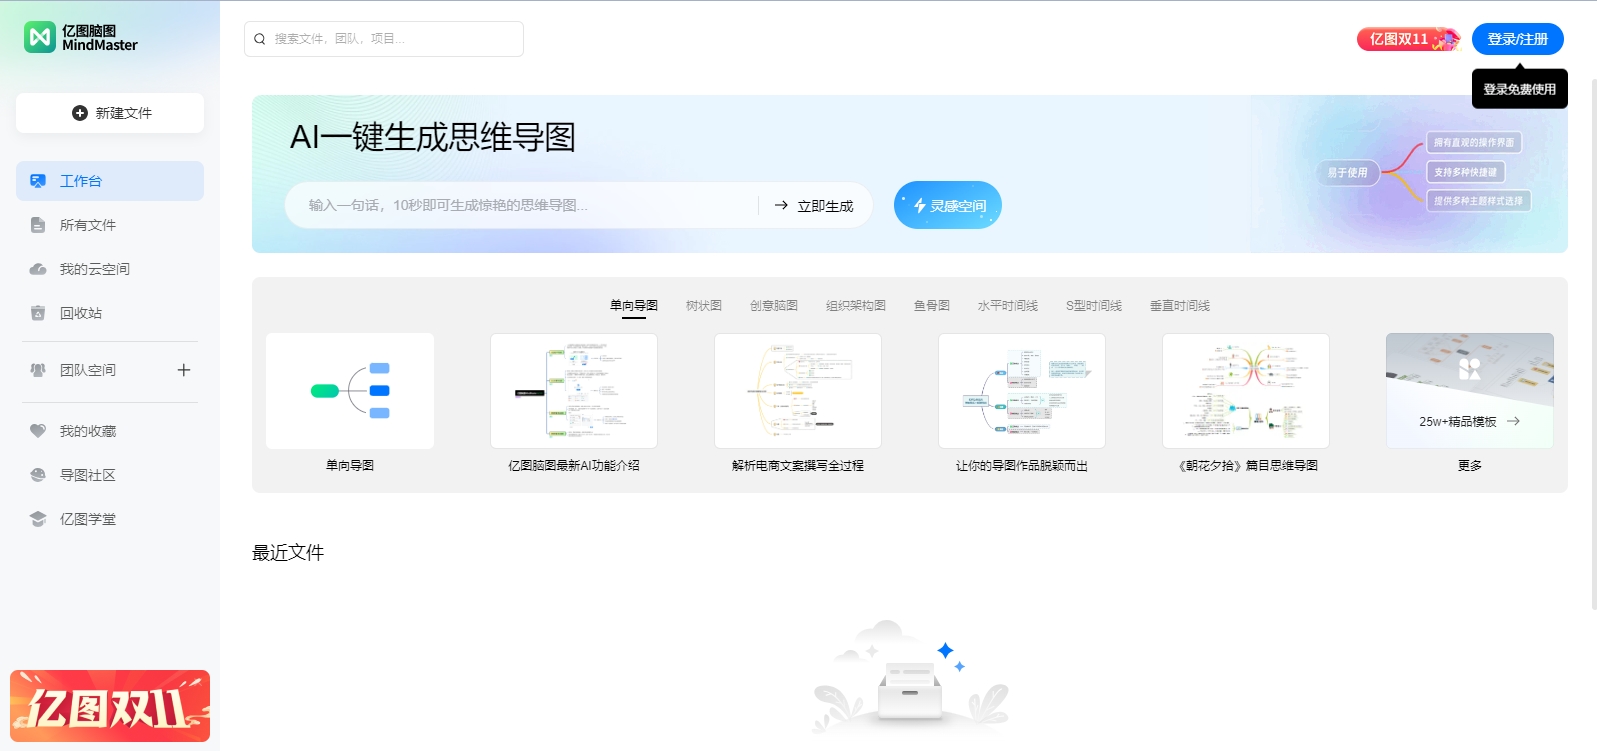Open 导图社区 in the sidebar
Screen dimensions: 1597x751
(x=110, y=475)
